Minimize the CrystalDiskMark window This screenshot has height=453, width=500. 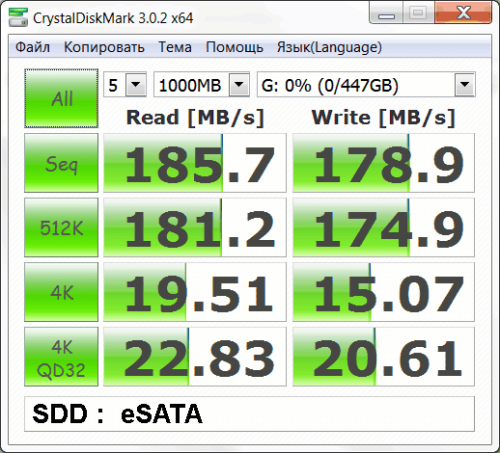(x=386, y=13)
